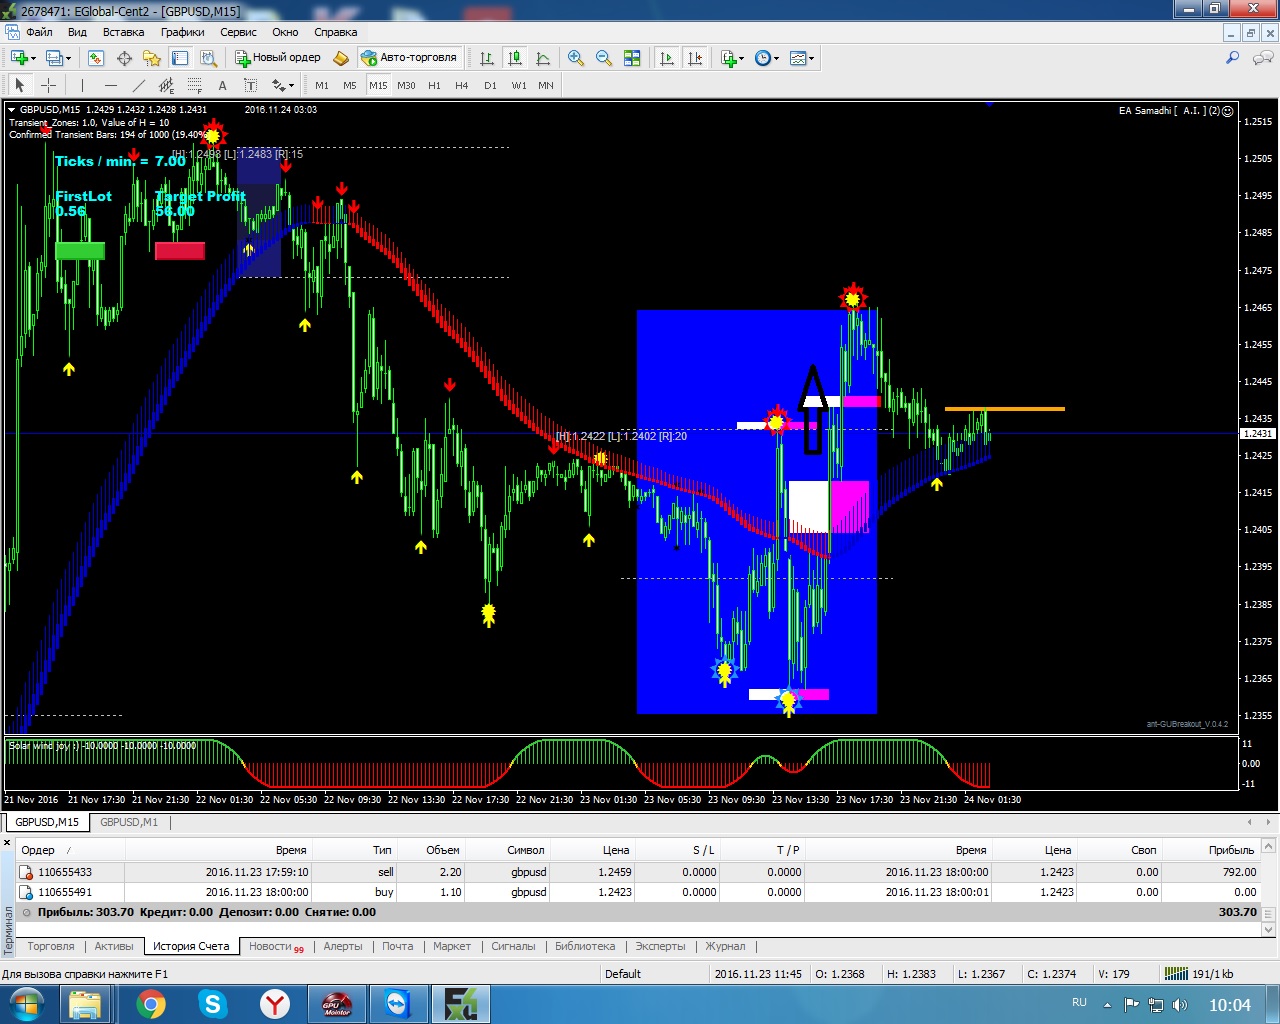Select the text tool A

coord(223,85)
